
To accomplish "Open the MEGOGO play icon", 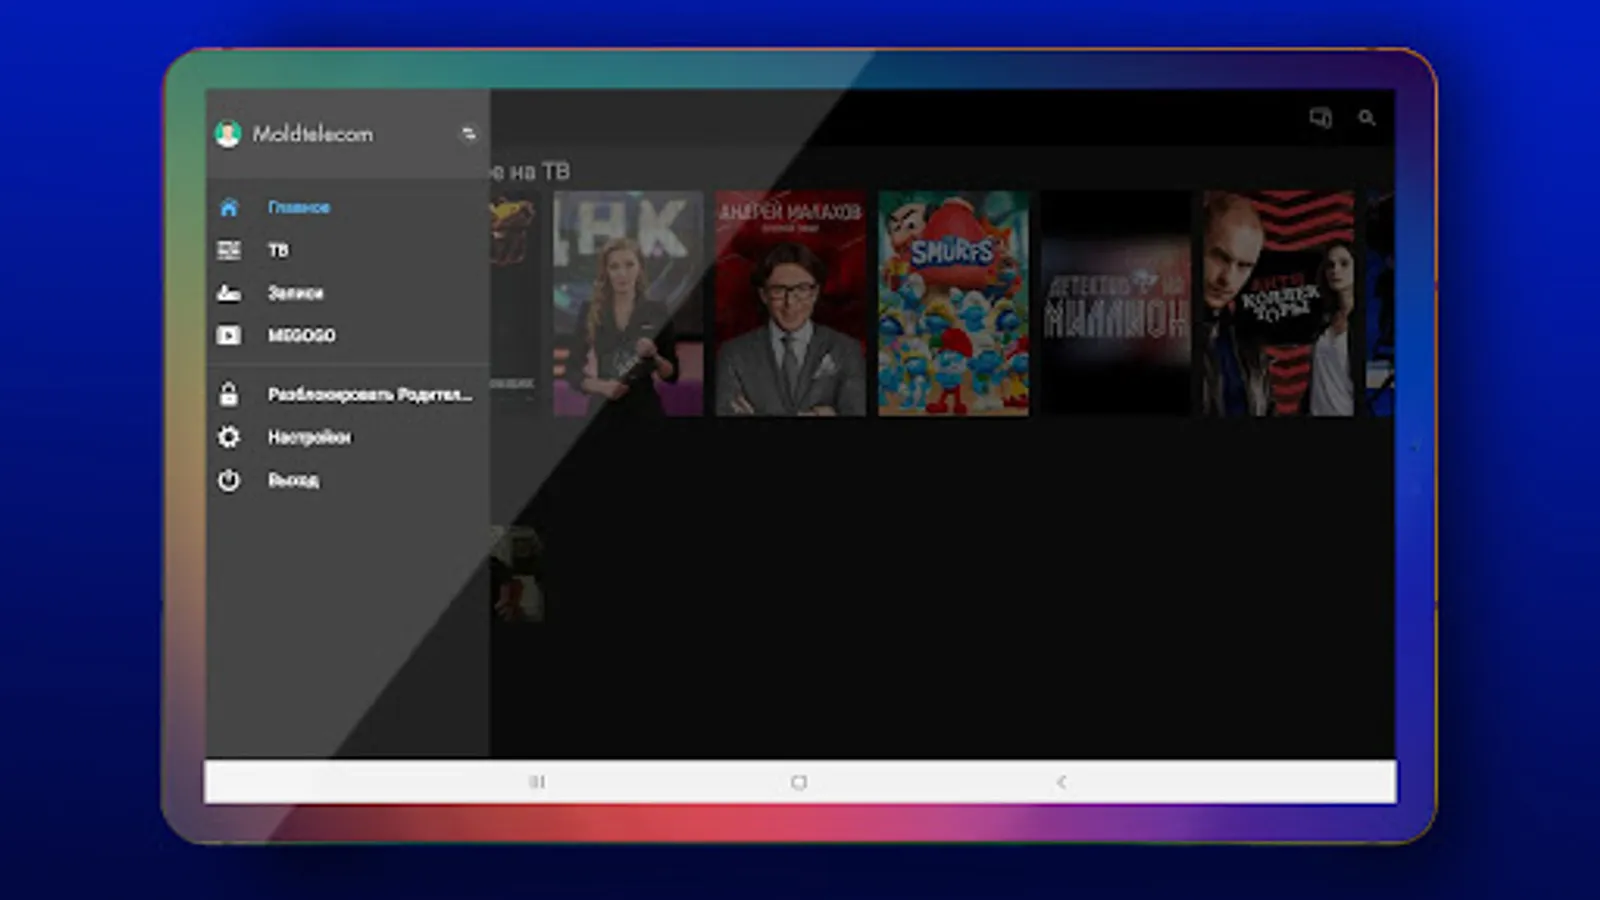I will click(230, 336).
